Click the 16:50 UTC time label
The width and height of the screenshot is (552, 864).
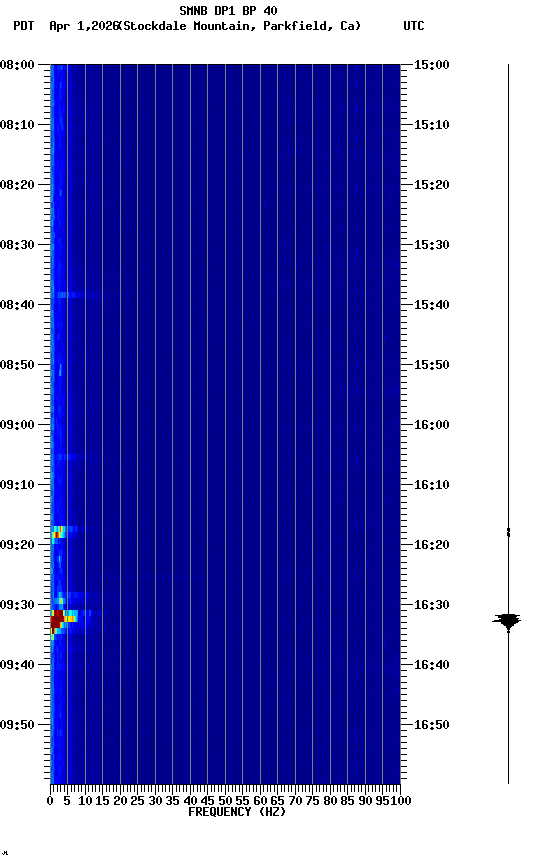point(432,725)
